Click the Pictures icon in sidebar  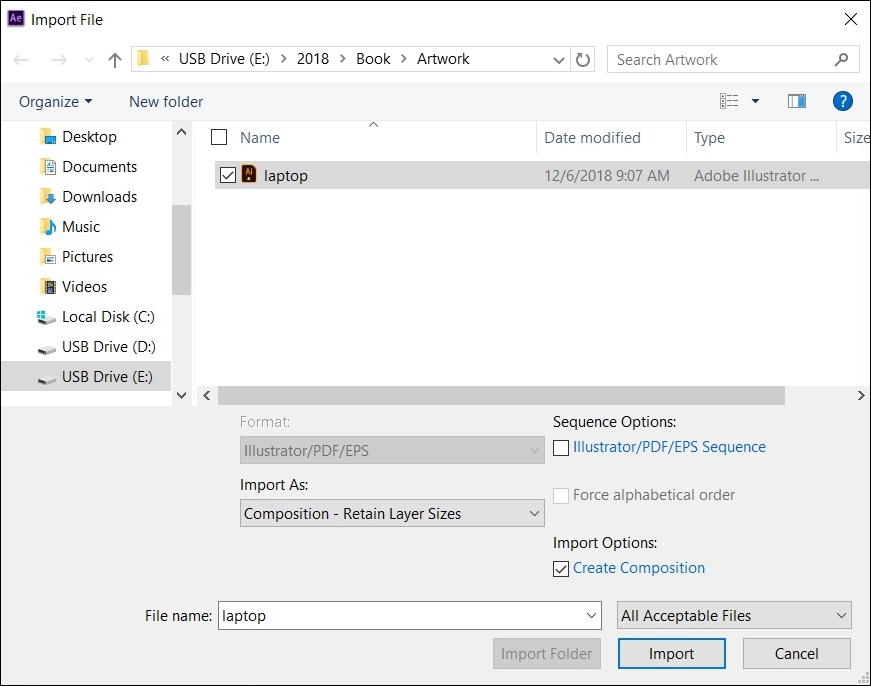coord(48,257)
